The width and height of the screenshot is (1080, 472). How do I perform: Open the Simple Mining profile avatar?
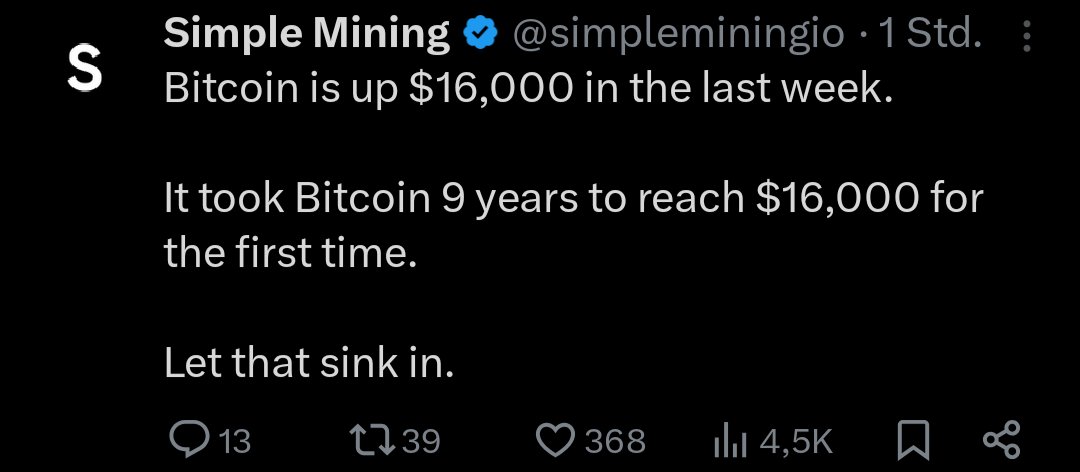(85, 68)
